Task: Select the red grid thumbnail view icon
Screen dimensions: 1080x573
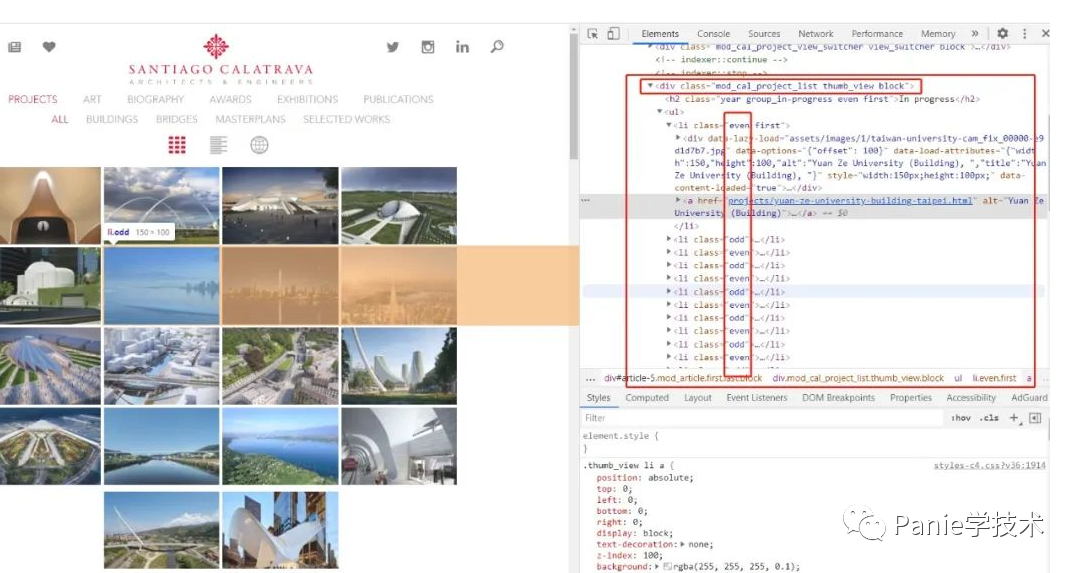Action: pos(177,145)
